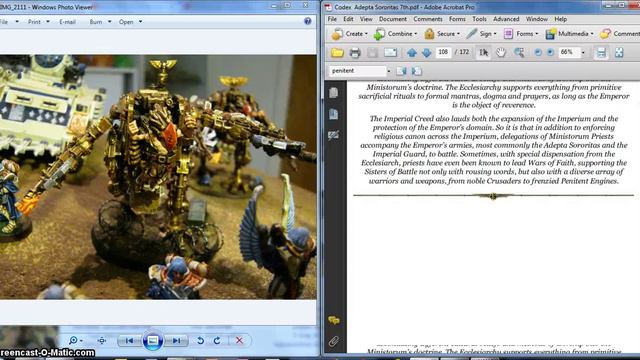The image size is (640, 360).
Task: Open the Acrobat Forms menu
Action: 457,19
